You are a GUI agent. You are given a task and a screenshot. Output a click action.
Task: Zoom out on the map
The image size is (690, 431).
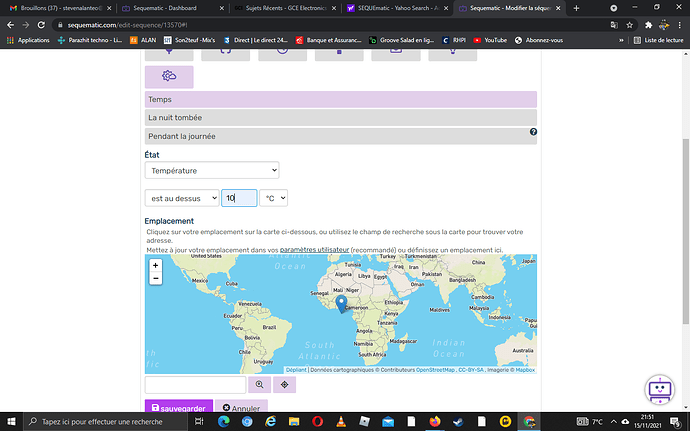(x=155, y=278)
